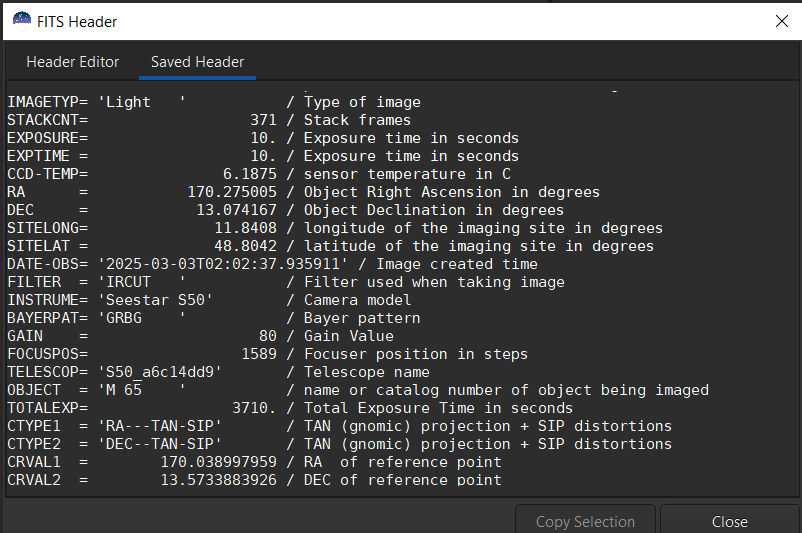The image size is (802, 533).
Task: Close the FITS Header window with X
Action: coord(782,21)
